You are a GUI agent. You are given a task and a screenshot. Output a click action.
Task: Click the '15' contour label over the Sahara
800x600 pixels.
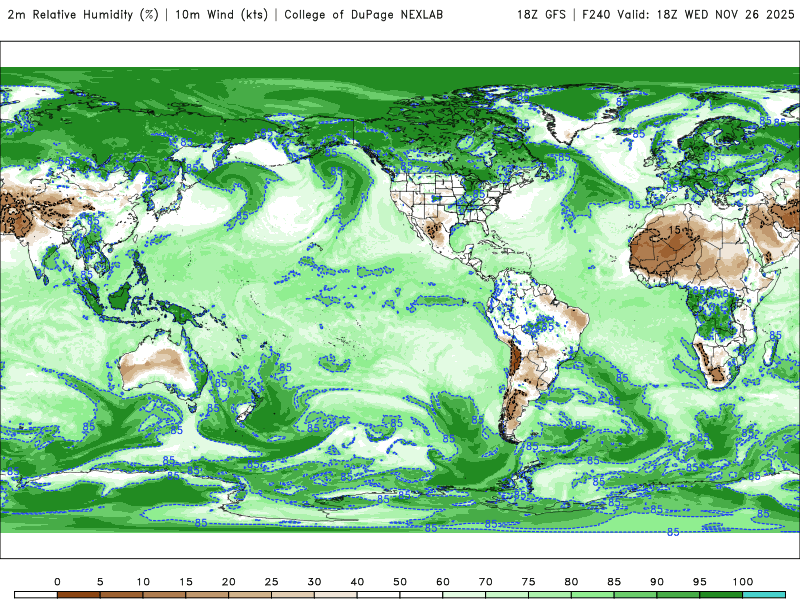674,230
